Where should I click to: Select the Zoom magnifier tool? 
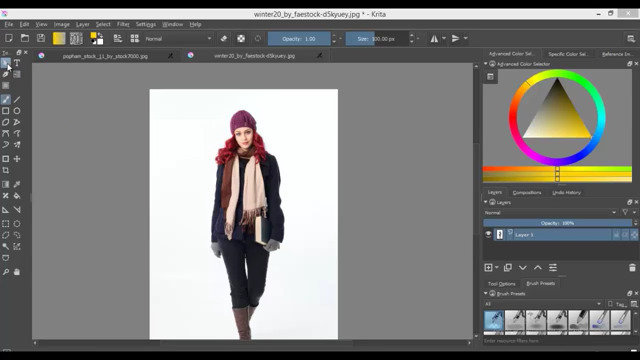pos(6,272)
